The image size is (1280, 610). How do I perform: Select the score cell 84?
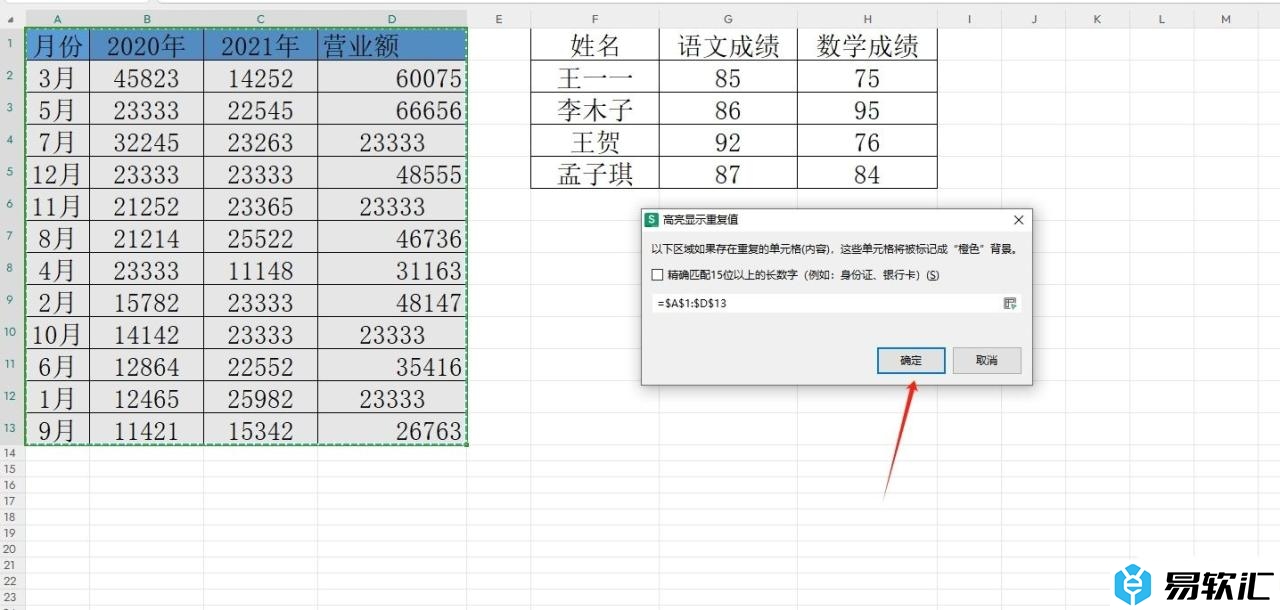867,173
